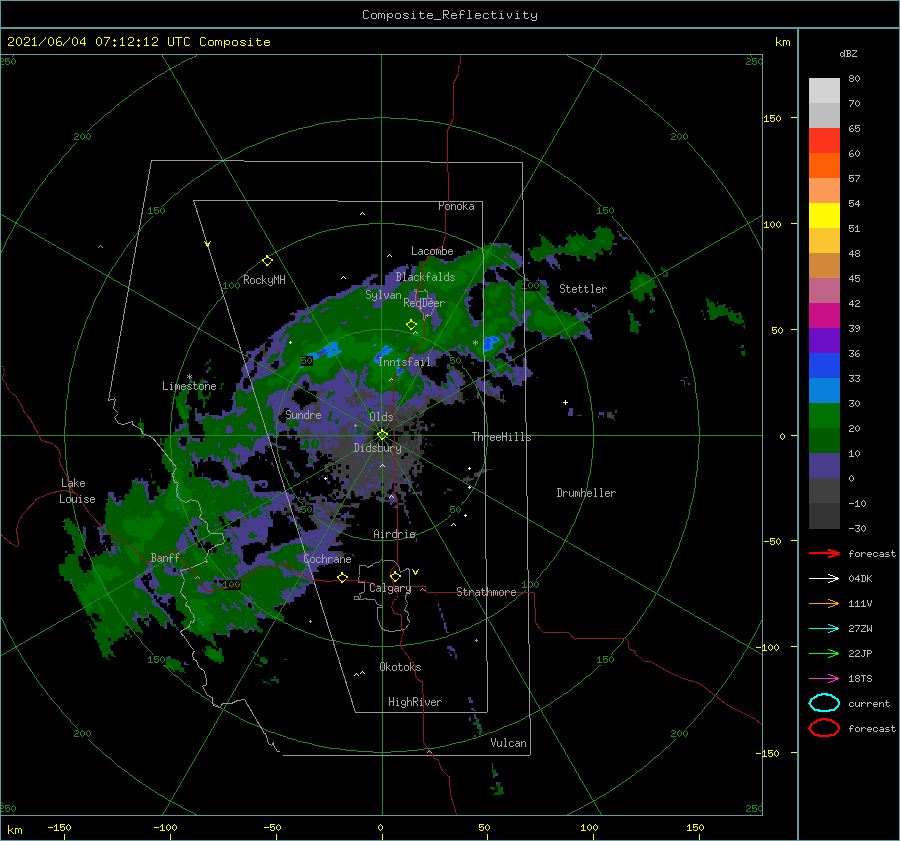900x841 pixels.
Task: Click the Cochrane label
Action: tap(327, 559)
